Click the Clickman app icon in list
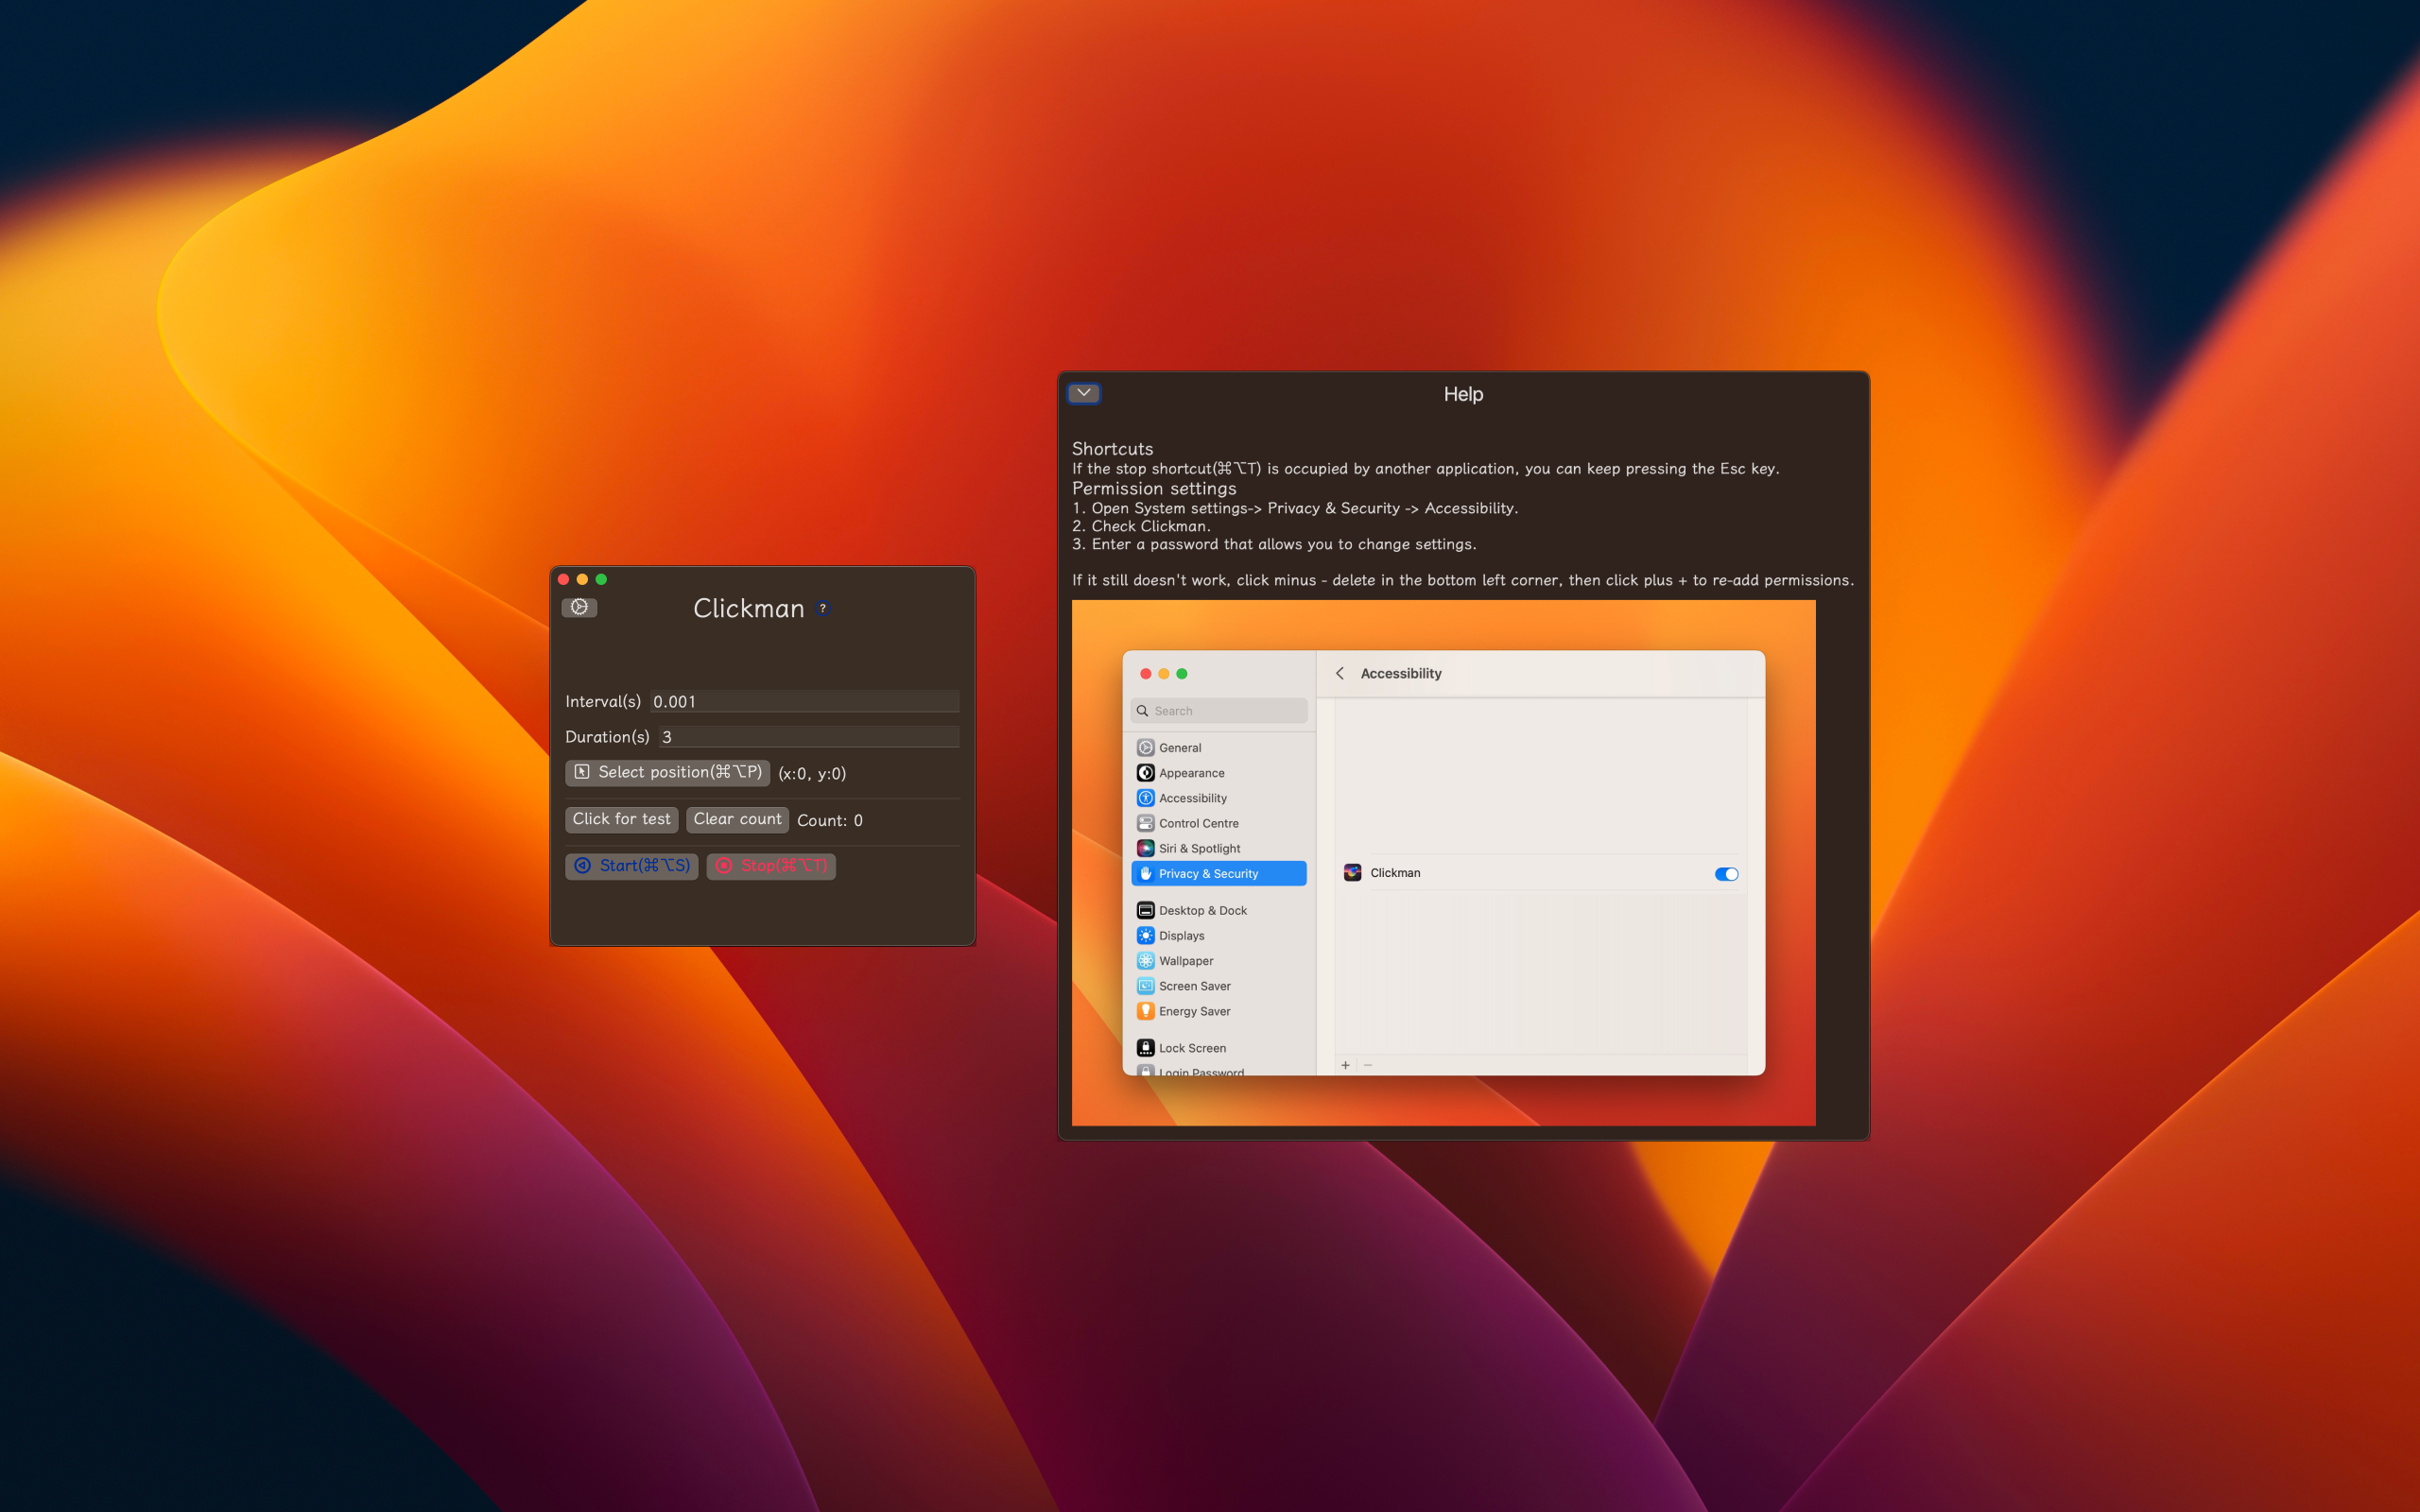 point(1353,873)
